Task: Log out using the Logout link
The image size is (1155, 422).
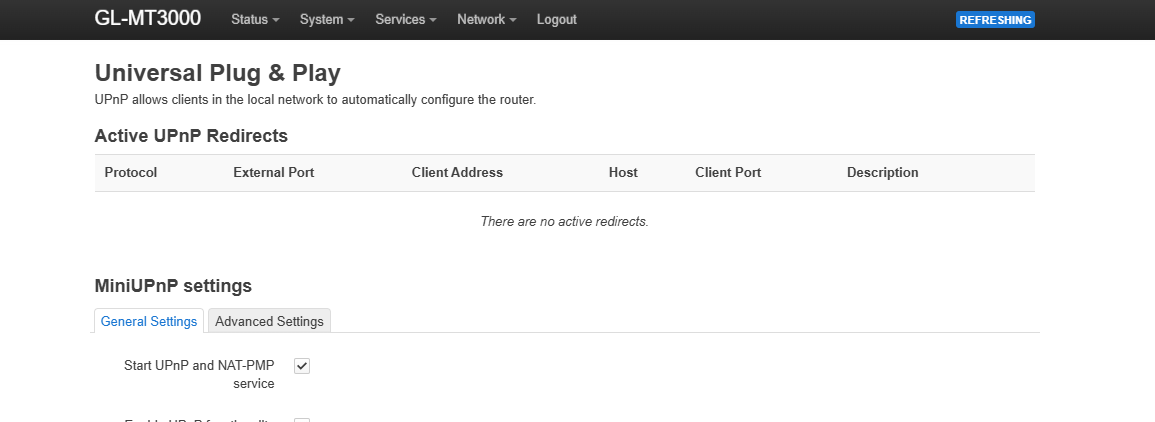Action: (x=557, y=20)
